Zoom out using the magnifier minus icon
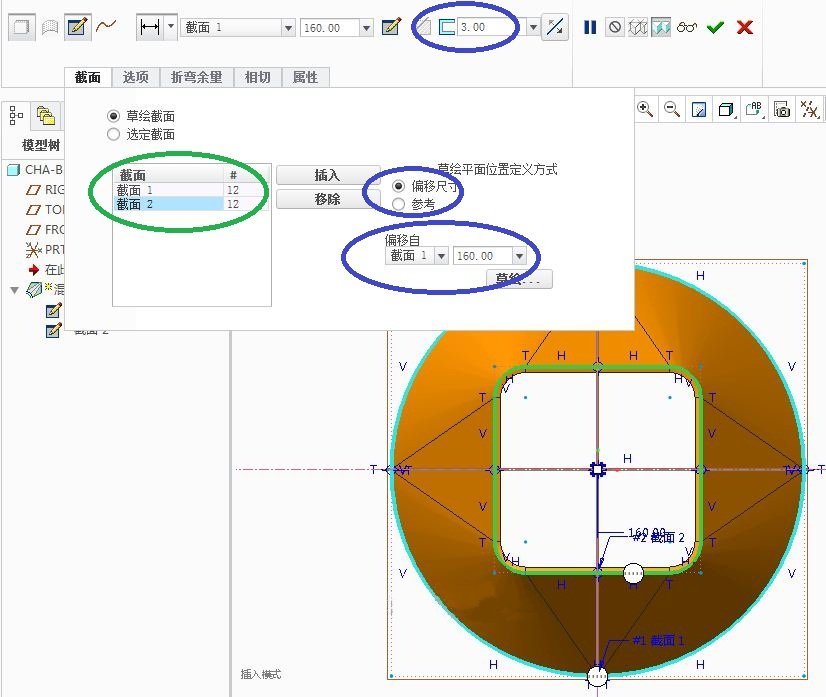This screenshot has width=826, height=697. click(672, 110)
